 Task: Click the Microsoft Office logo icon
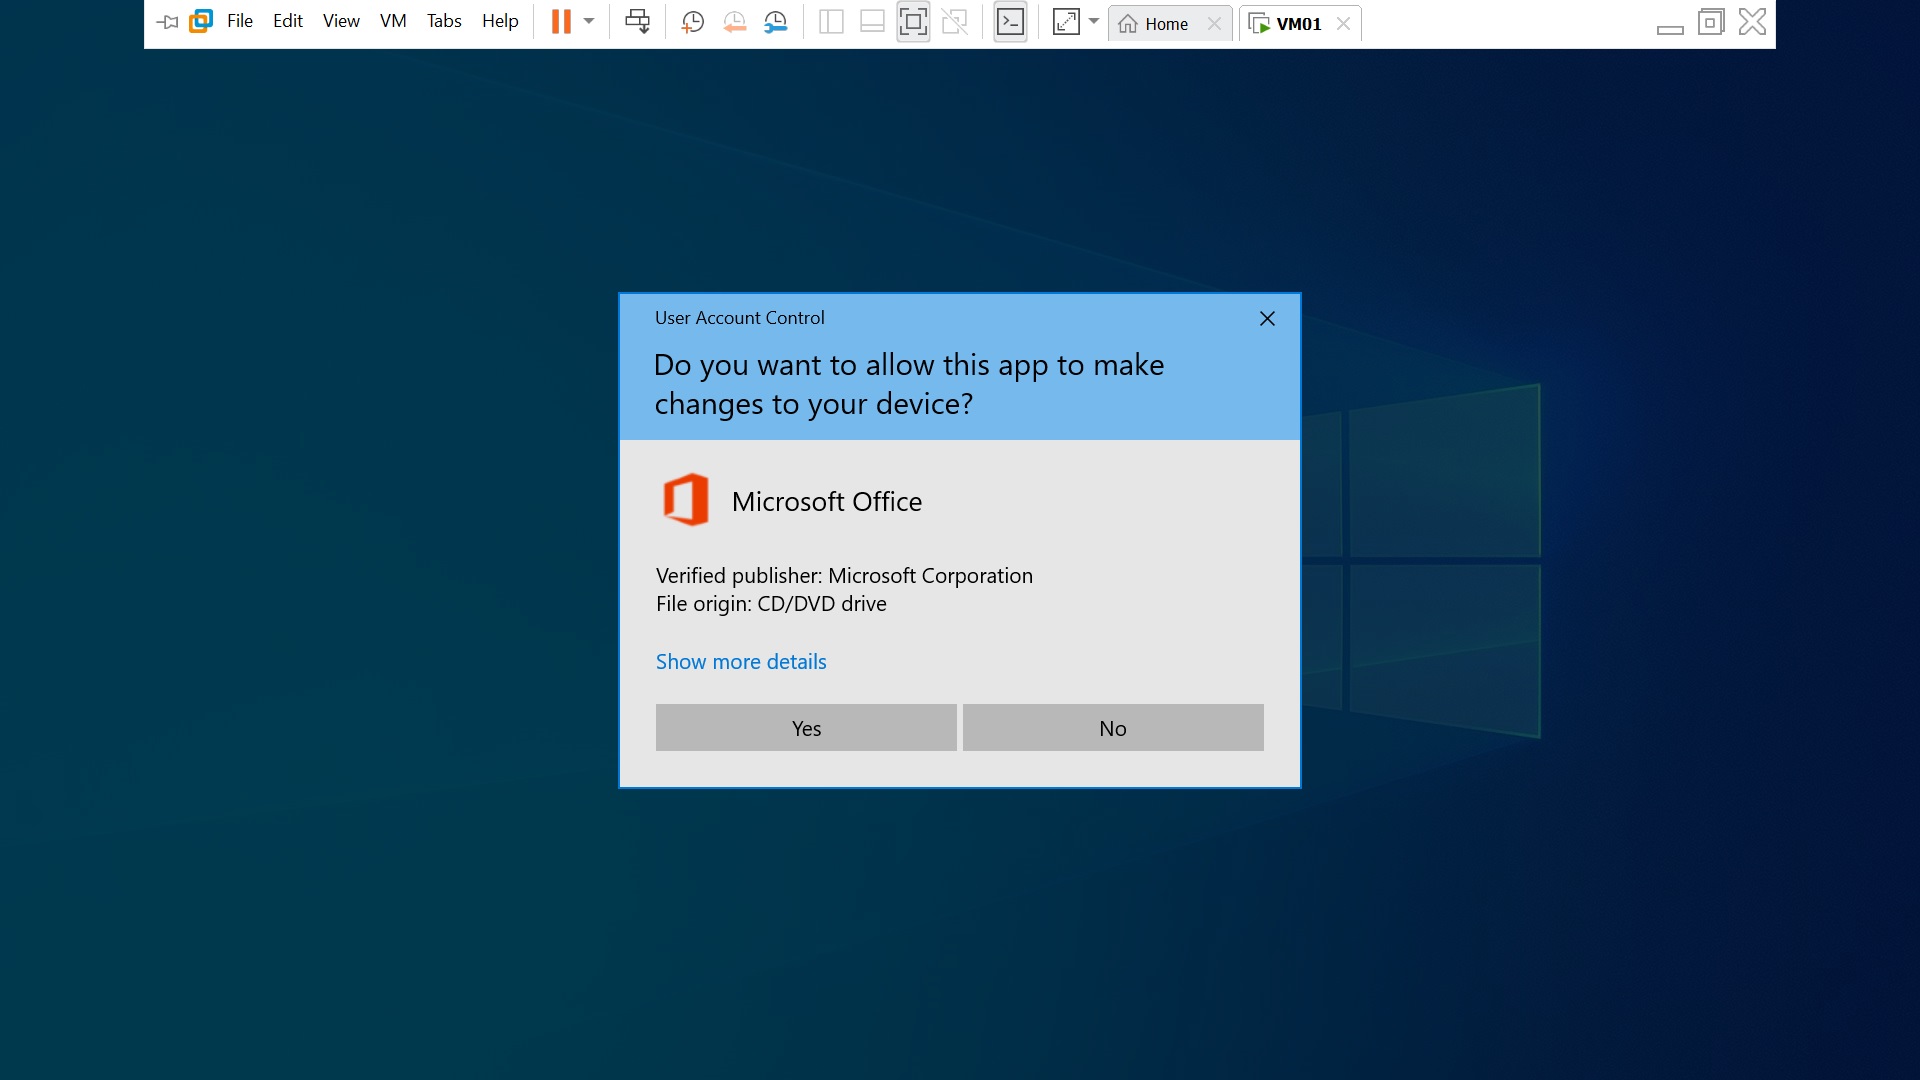(x=686, y=500)
